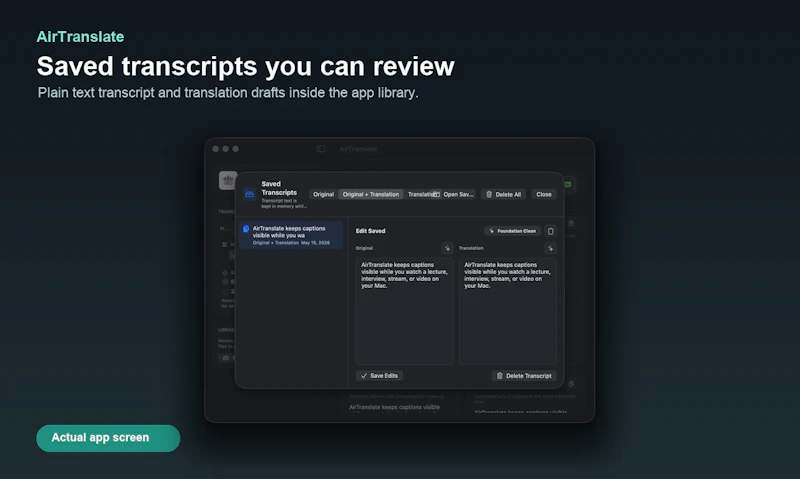Screen dimensions: 800x479
Task: Click the Delete Transcript button
Action: coord(524,375)
